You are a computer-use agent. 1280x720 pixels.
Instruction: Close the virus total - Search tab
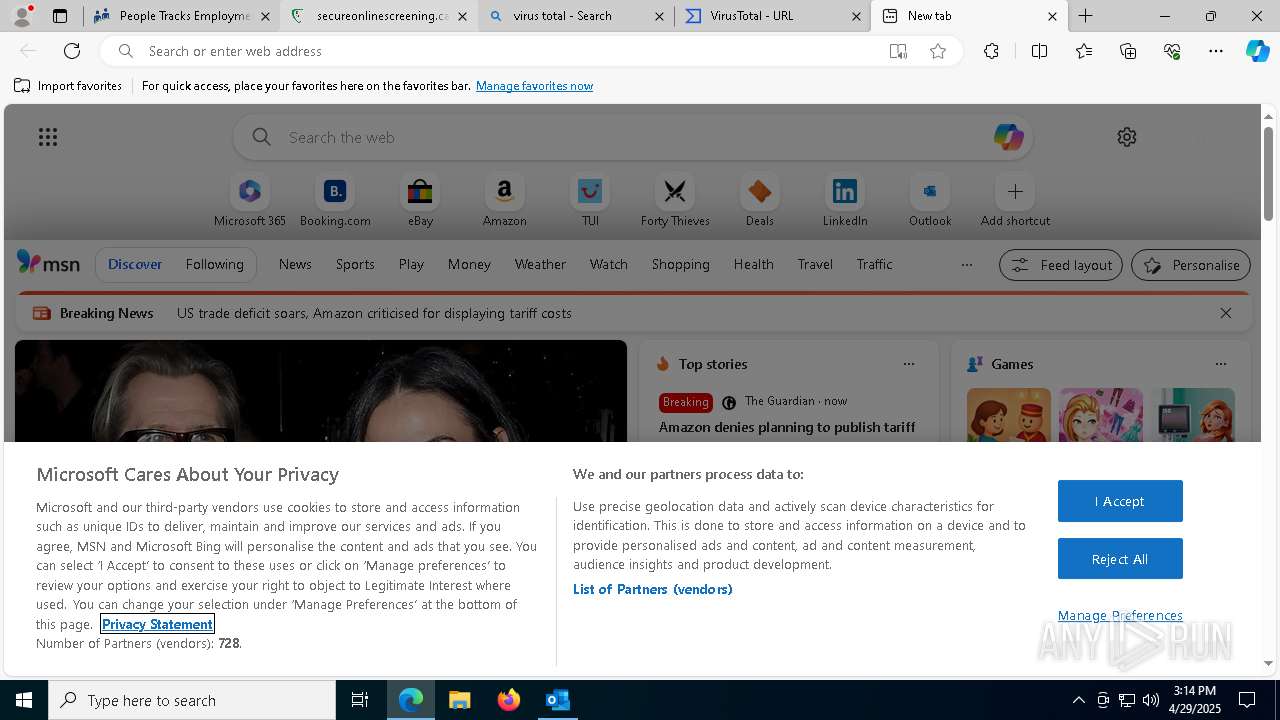click(x=659, y=16)
